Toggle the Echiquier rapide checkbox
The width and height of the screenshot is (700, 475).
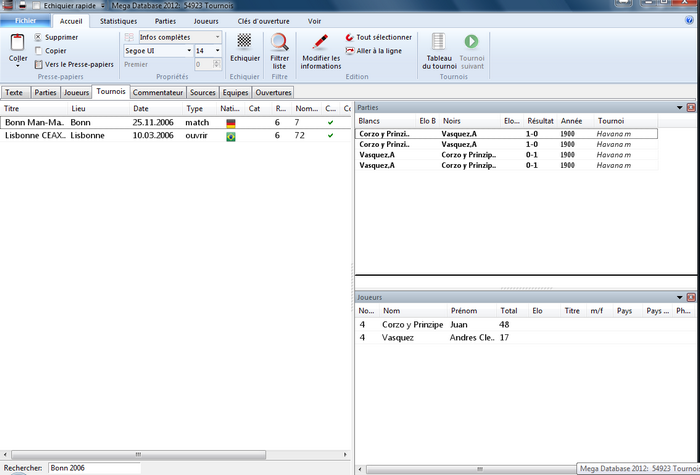pyautogui.click(x=37, y=6)
